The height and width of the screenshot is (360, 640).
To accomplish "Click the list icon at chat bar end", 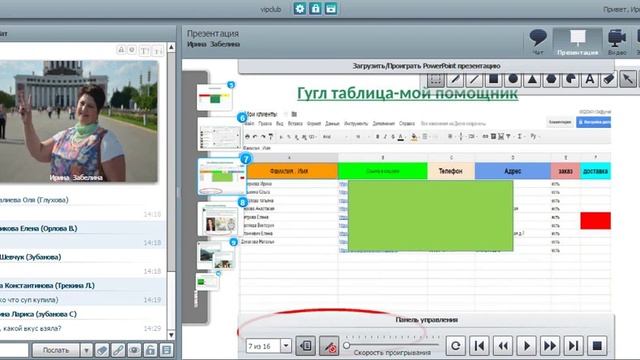I will (x=167, y=350).
